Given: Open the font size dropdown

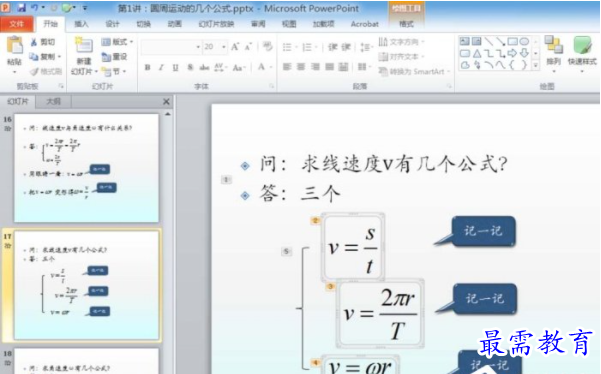Looking at the screenshot, I should (x=224, y=47).
